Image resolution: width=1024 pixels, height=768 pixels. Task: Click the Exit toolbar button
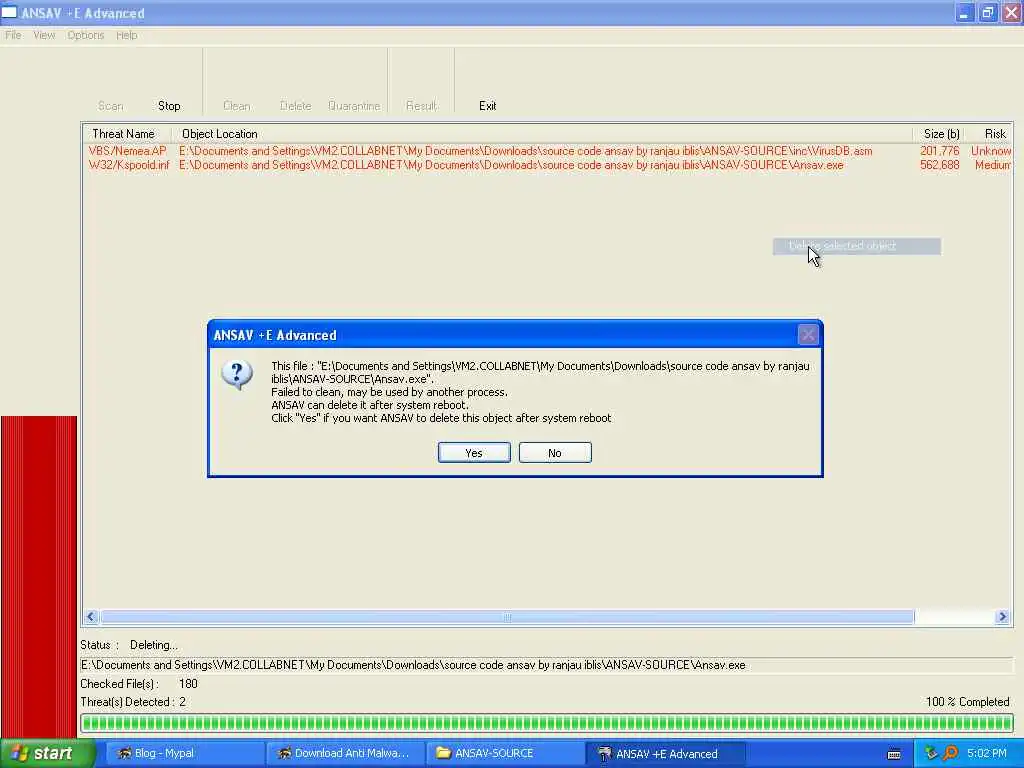pyautogui.click(x=487, y=106)
